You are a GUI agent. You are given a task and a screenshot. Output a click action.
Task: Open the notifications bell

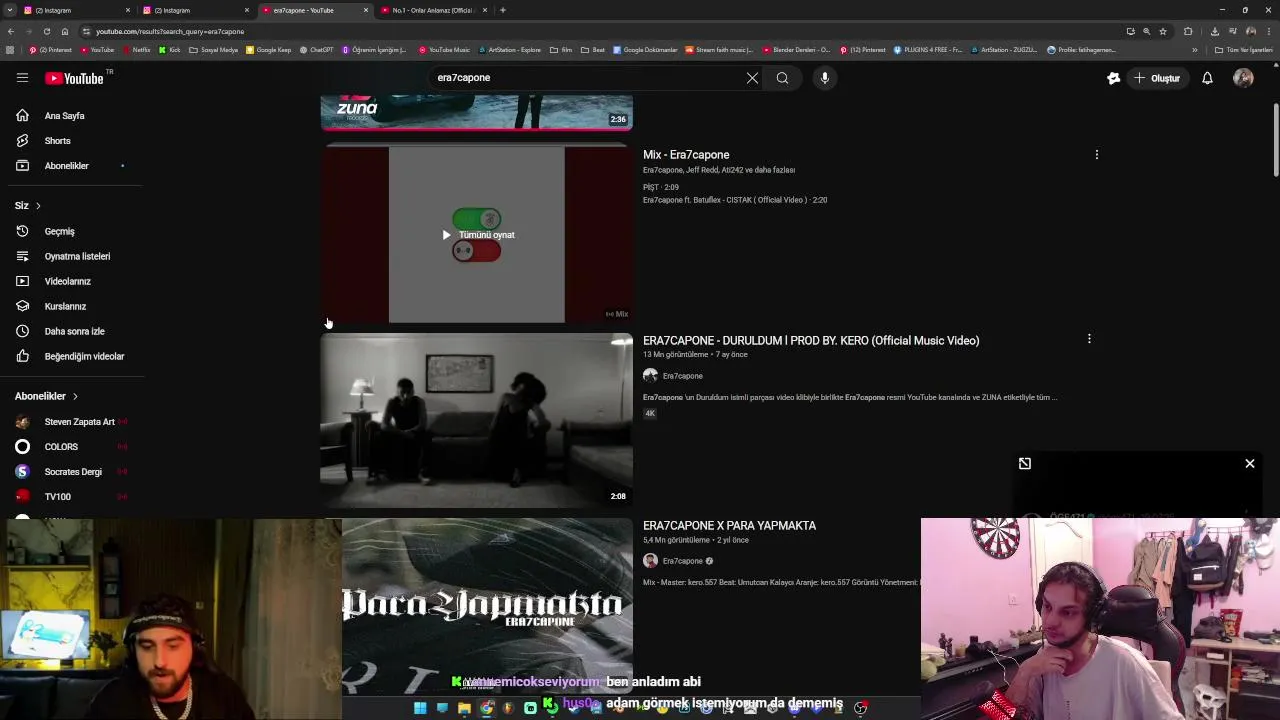coord(1207,78)
